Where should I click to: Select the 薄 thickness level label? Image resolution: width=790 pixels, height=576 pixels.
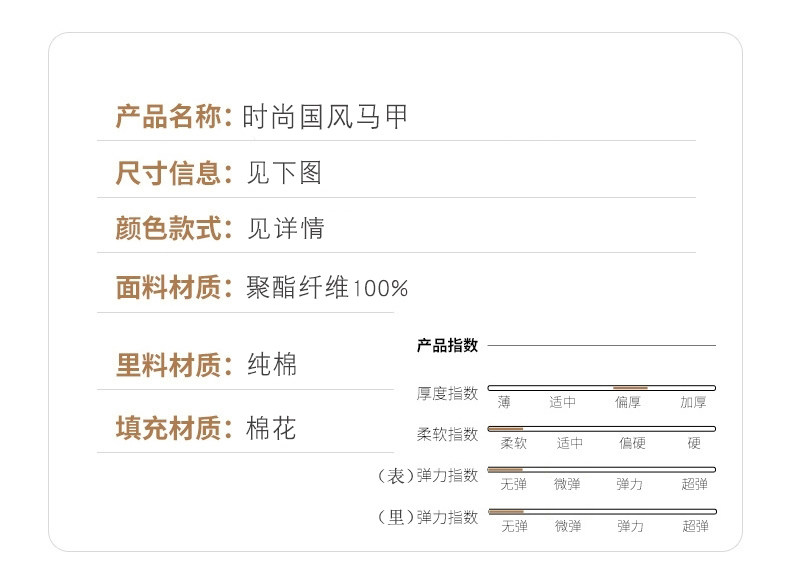click(504, 402)
